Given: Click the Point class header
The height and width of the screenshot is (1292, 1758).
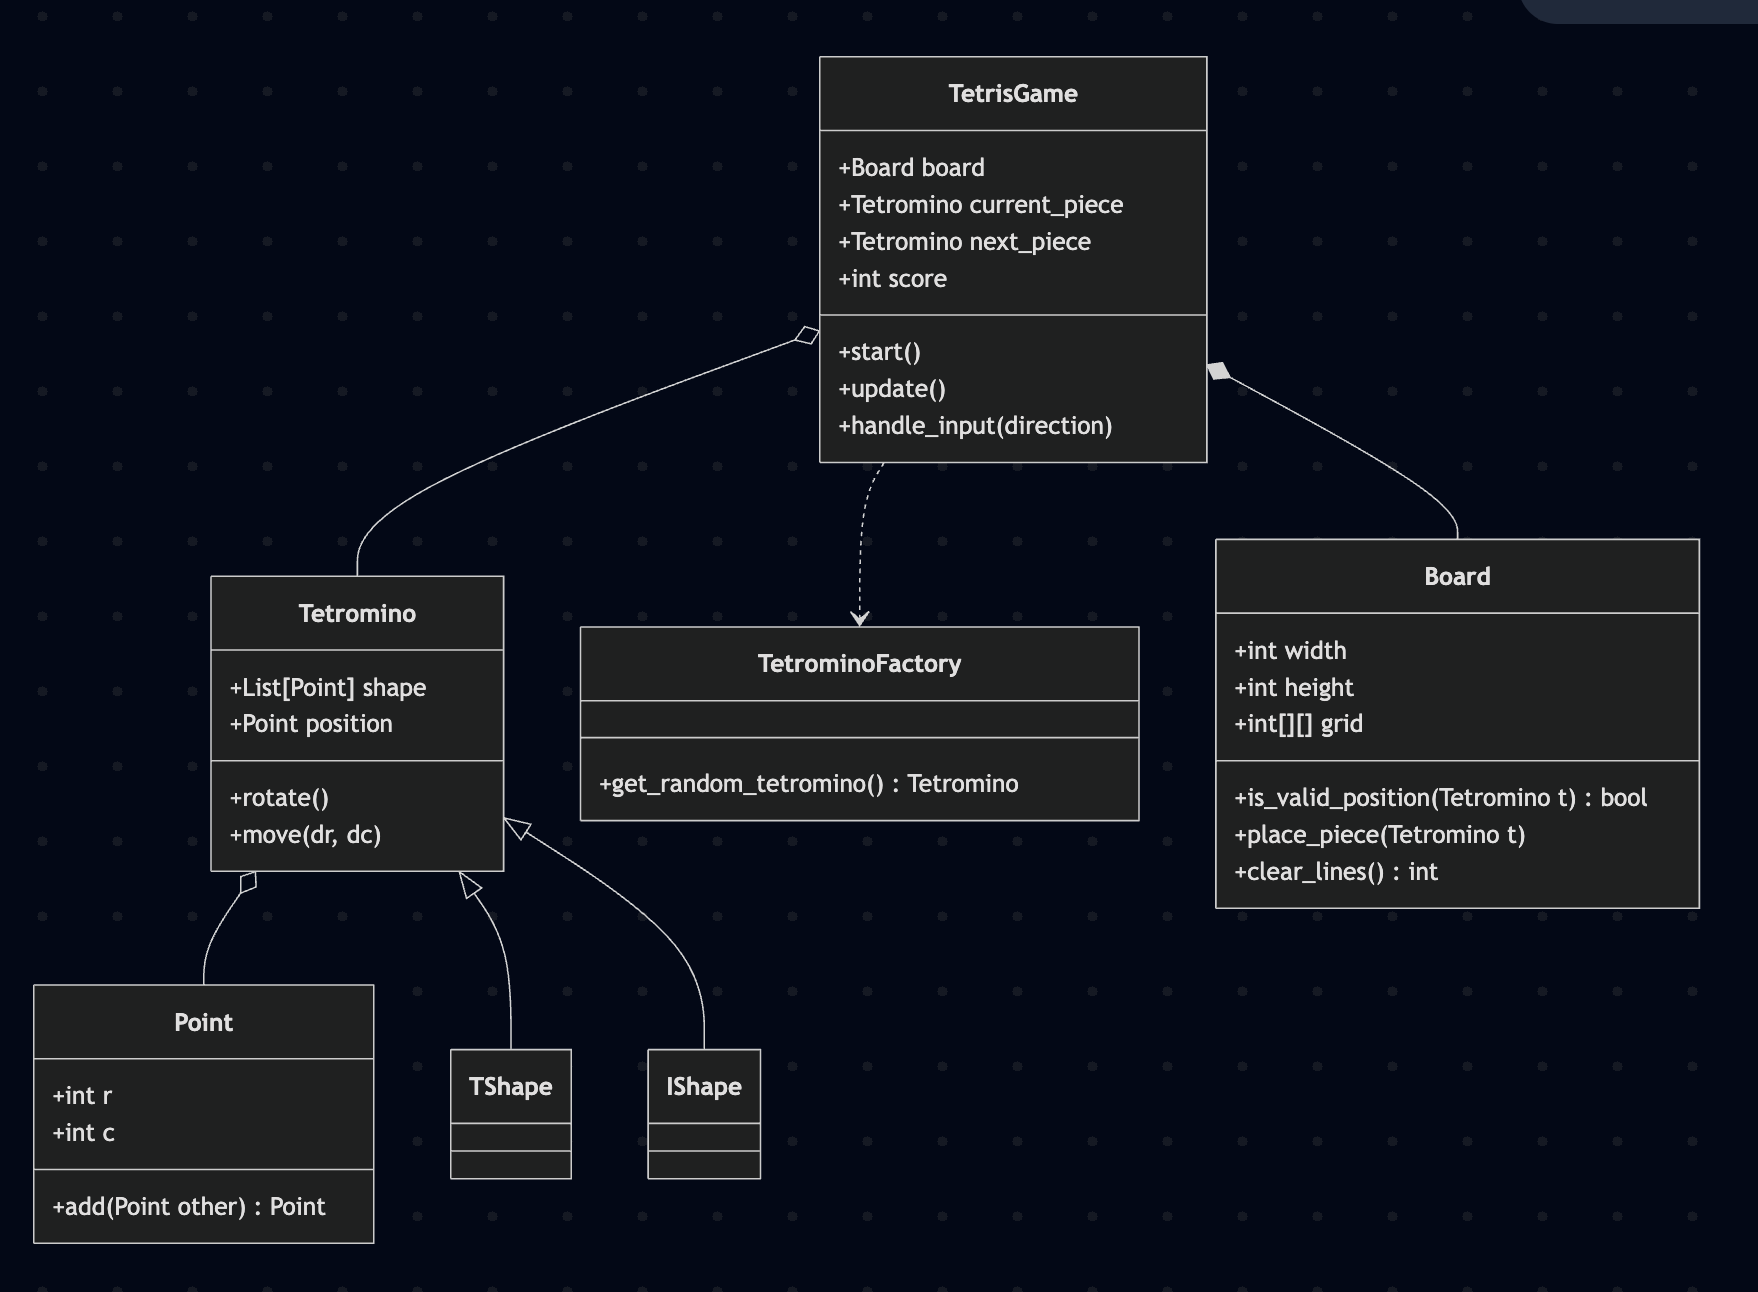Looking at the screenshot, I should pos(203,1023).
